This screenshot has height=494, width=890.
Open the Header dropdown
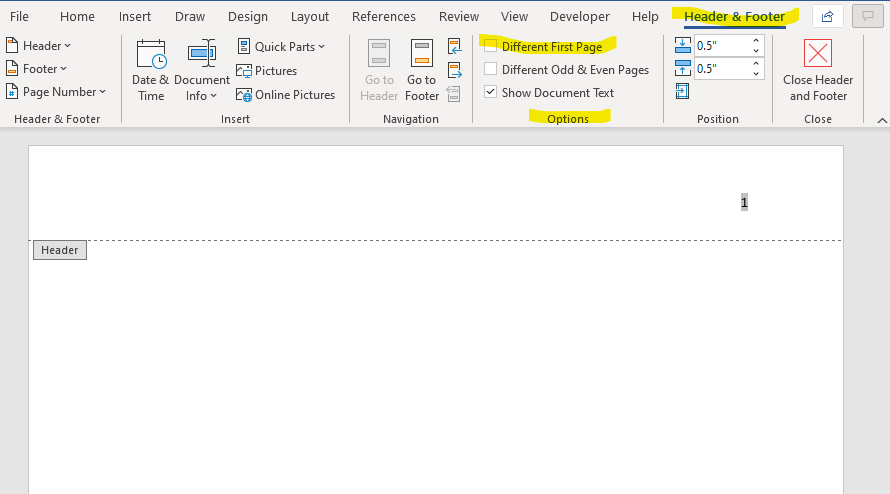click(x=41, y=46)
